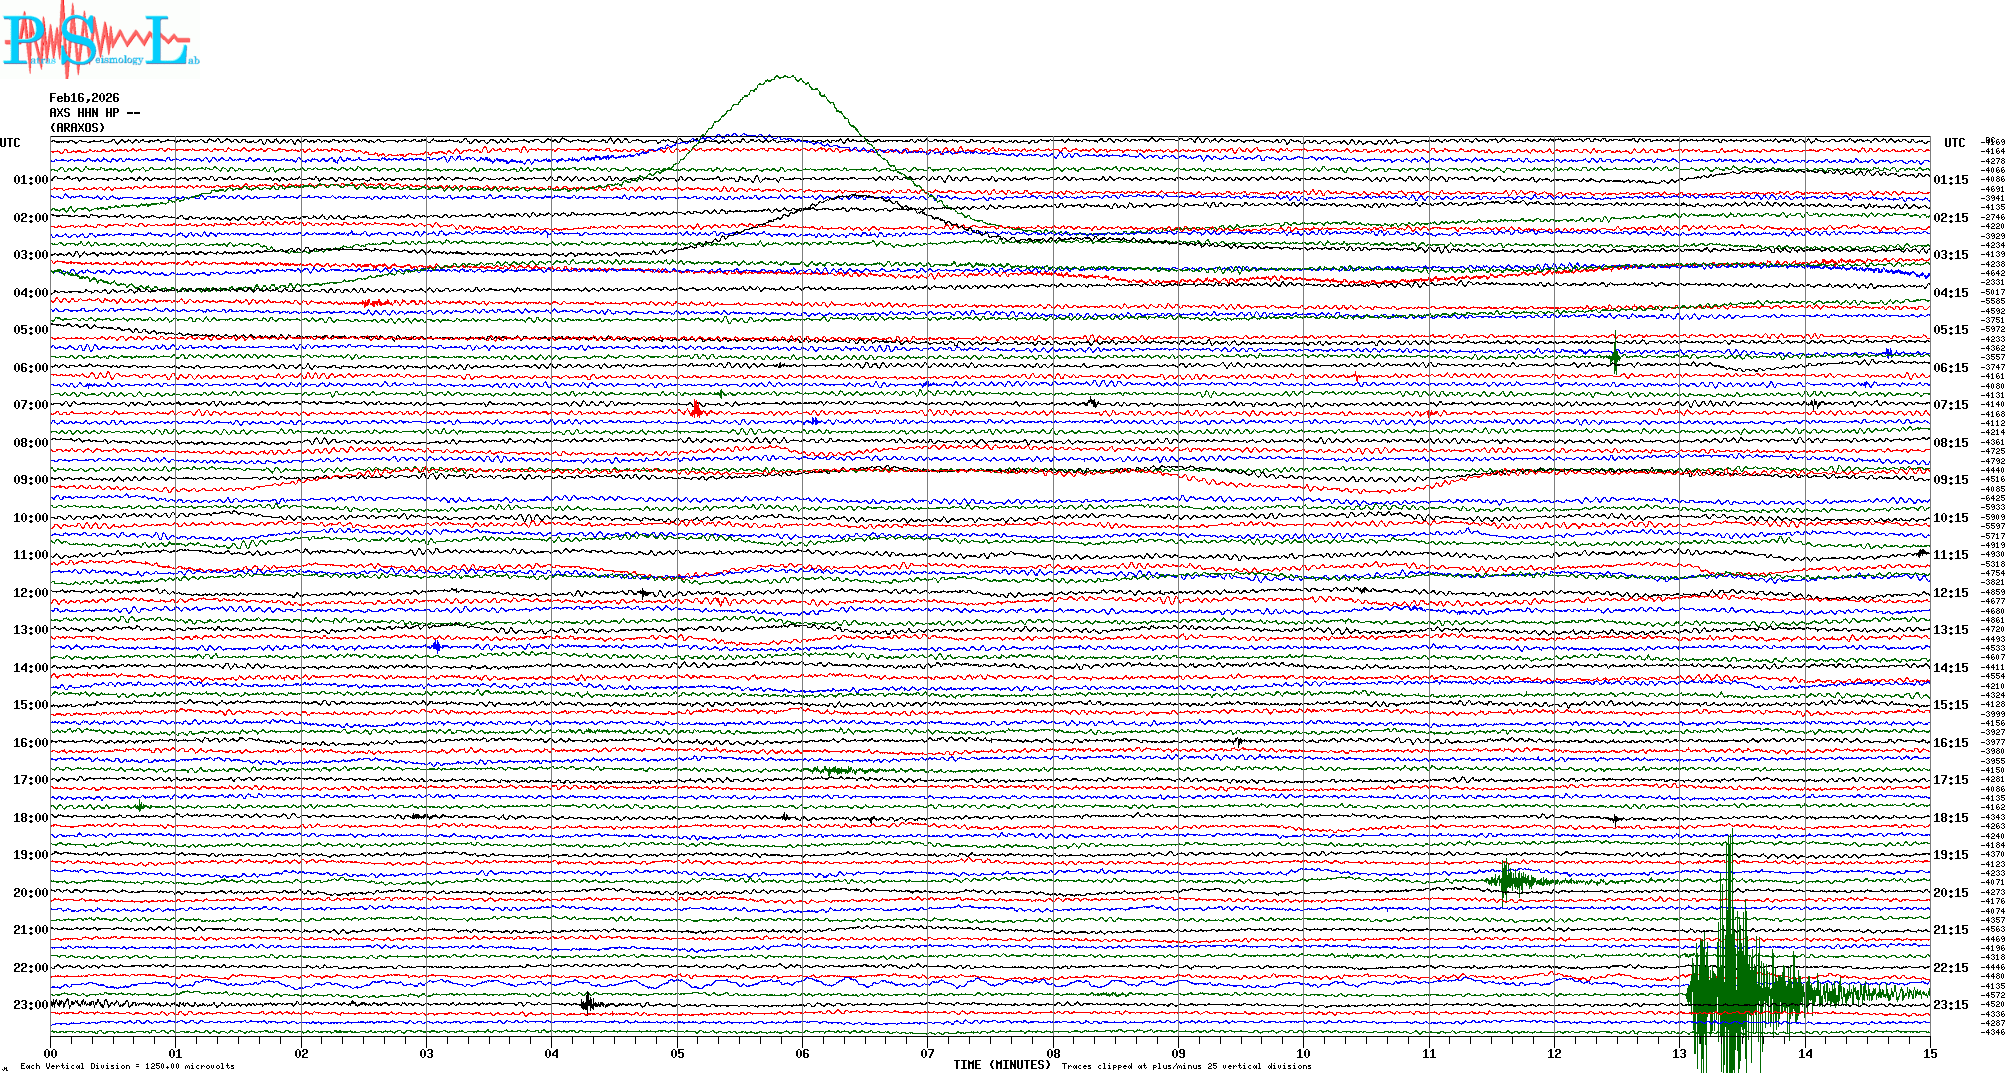
Task: Click the black burst on the 23:00 trace
Action: pyautogui.click(x=588, y=1003)
